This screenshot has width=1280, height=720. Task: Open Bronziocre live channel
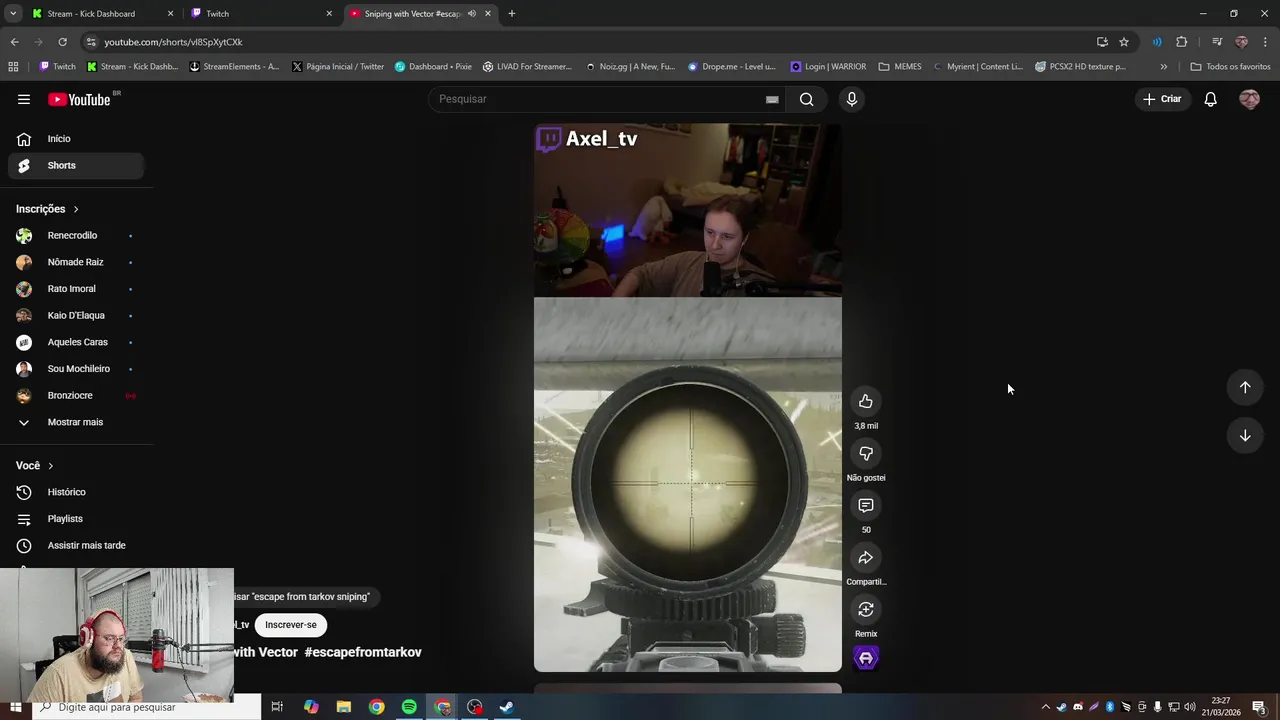pyautogui.click(x=76, y=395)
